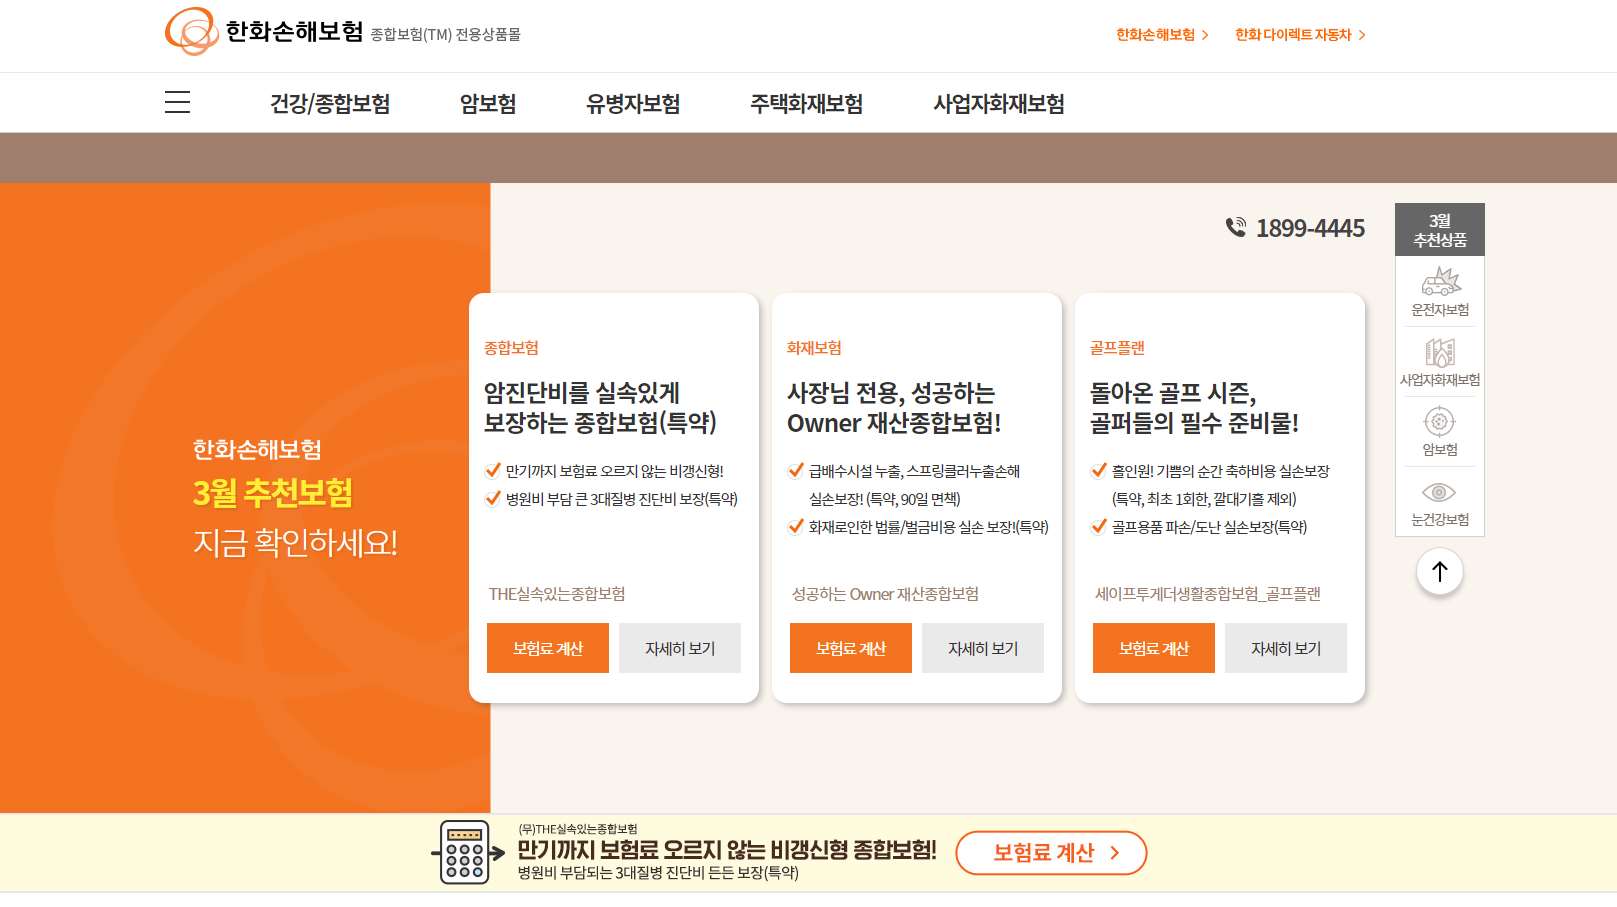The height and width of the screenshot is (907, 1617).
Task: Click 자세히 보기 on the 종합보험 card
Action: 680,648
